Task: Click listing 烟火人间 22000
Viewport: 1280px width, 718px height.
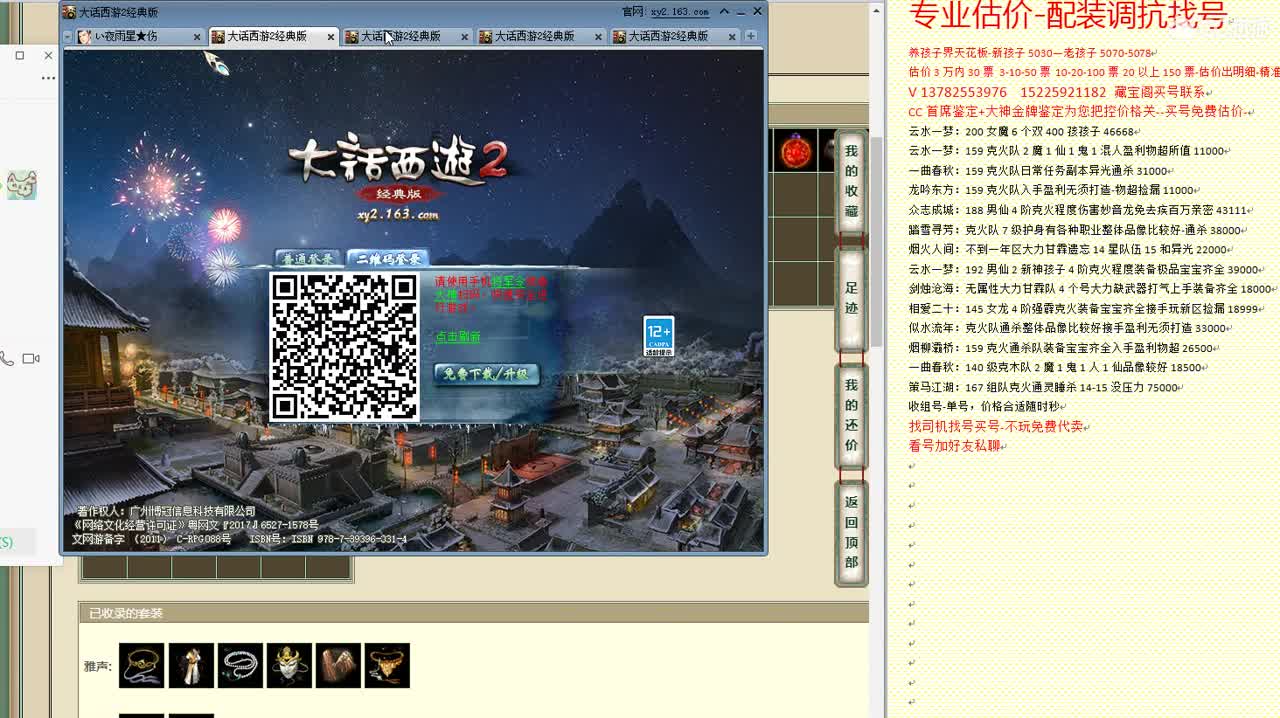Action: coord(1068,250)
